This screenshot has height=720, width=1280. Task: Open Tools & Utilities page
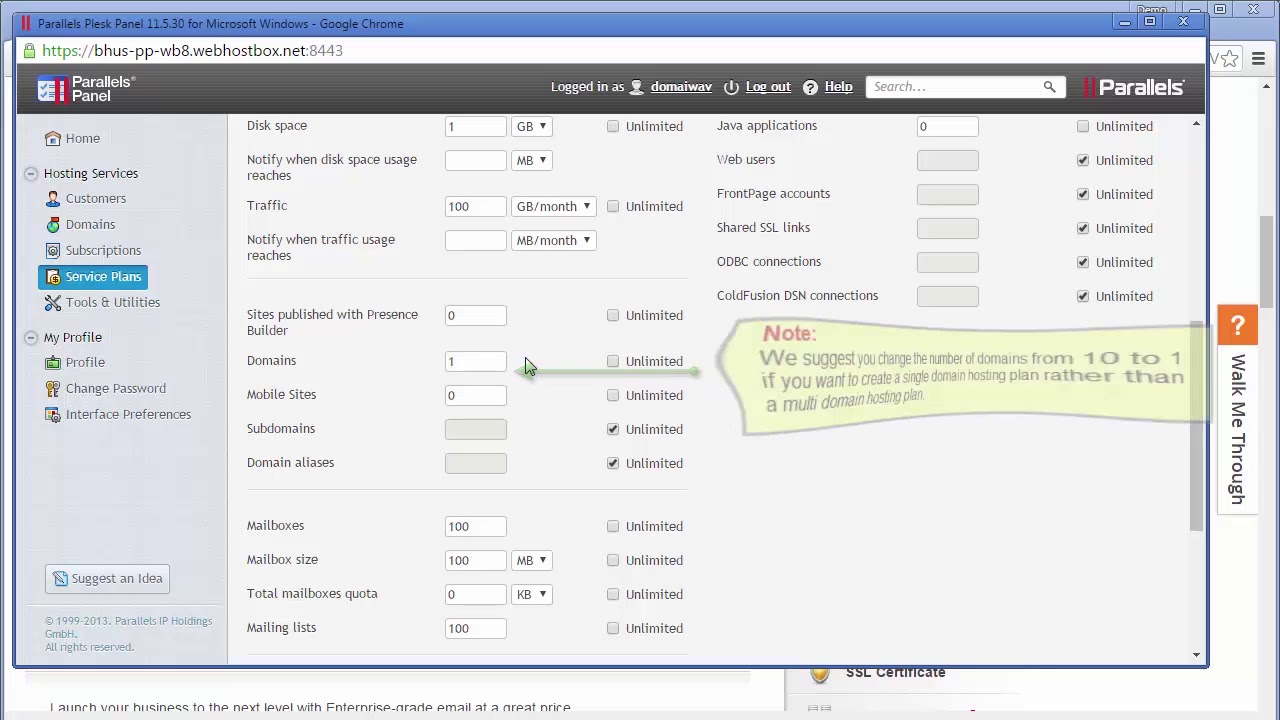113,302
